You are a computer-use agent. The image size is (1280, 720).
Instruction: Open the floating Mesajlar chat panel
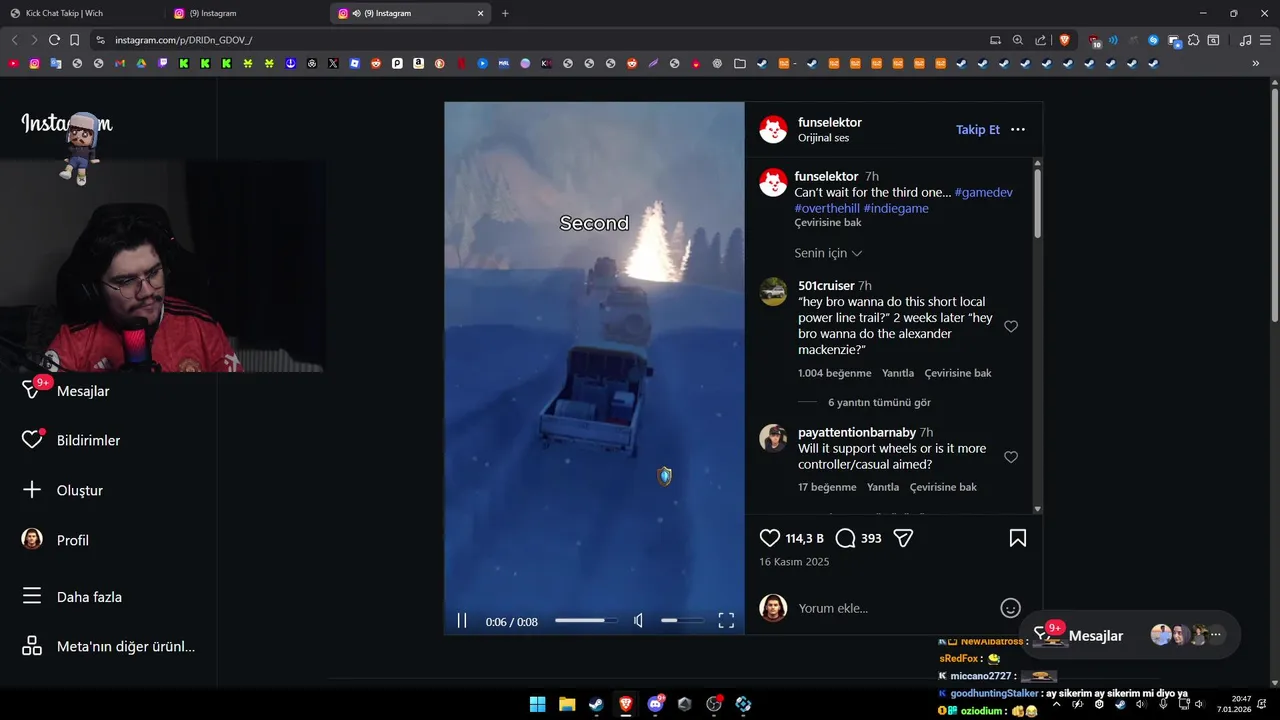coord(1131,636)
